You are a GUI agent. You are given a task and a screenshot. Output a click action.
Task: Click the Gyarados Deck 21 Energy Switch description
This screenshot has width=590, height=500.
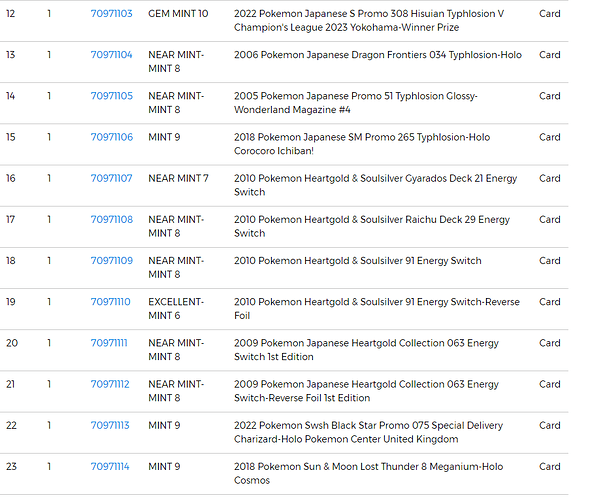(376, 185)
